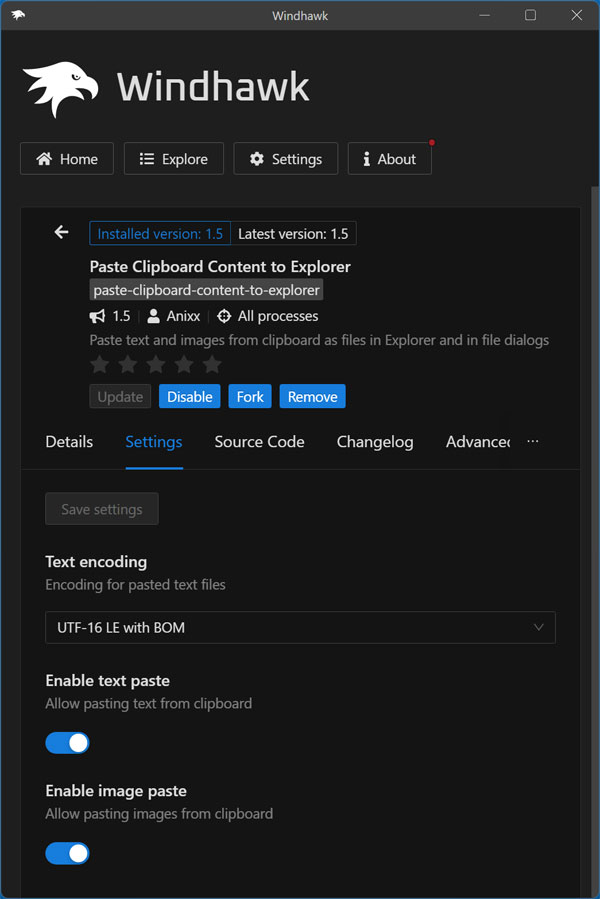This screenshot has height=899, width=600.
Task: Rate the mod one star
Action: pyautogui.click(x=100, y=363)
